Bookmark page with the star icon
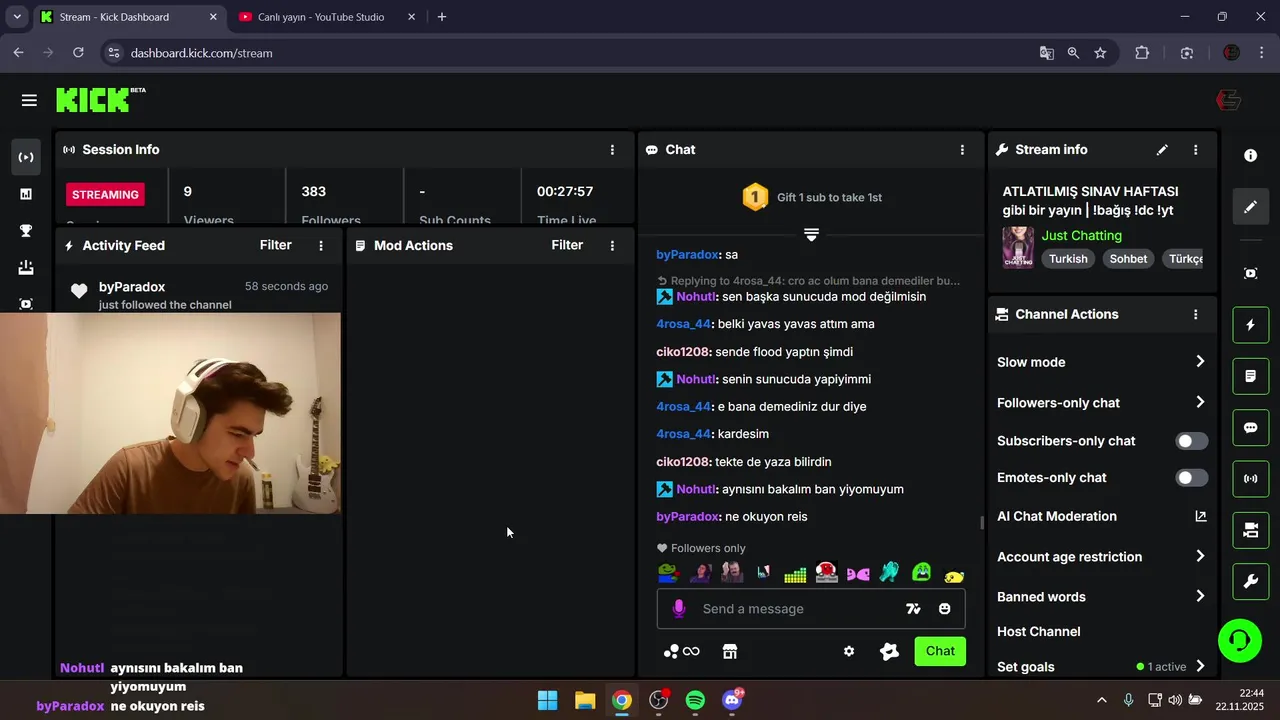Image resolution: width=1280 pixels, height=720 pixels. (1100, 53)
